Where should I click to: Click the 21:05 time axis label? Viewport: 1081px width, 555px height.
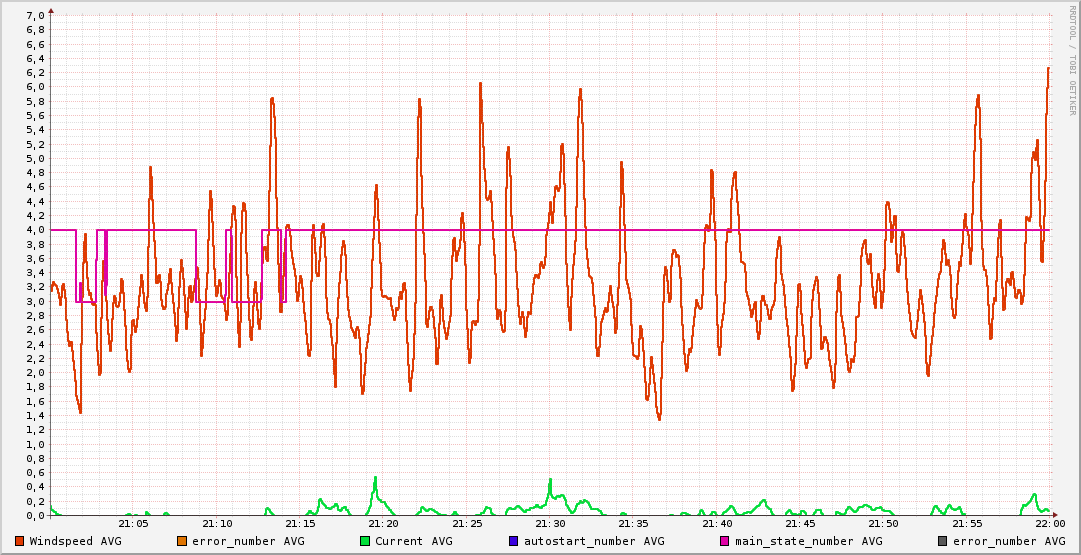133,523
